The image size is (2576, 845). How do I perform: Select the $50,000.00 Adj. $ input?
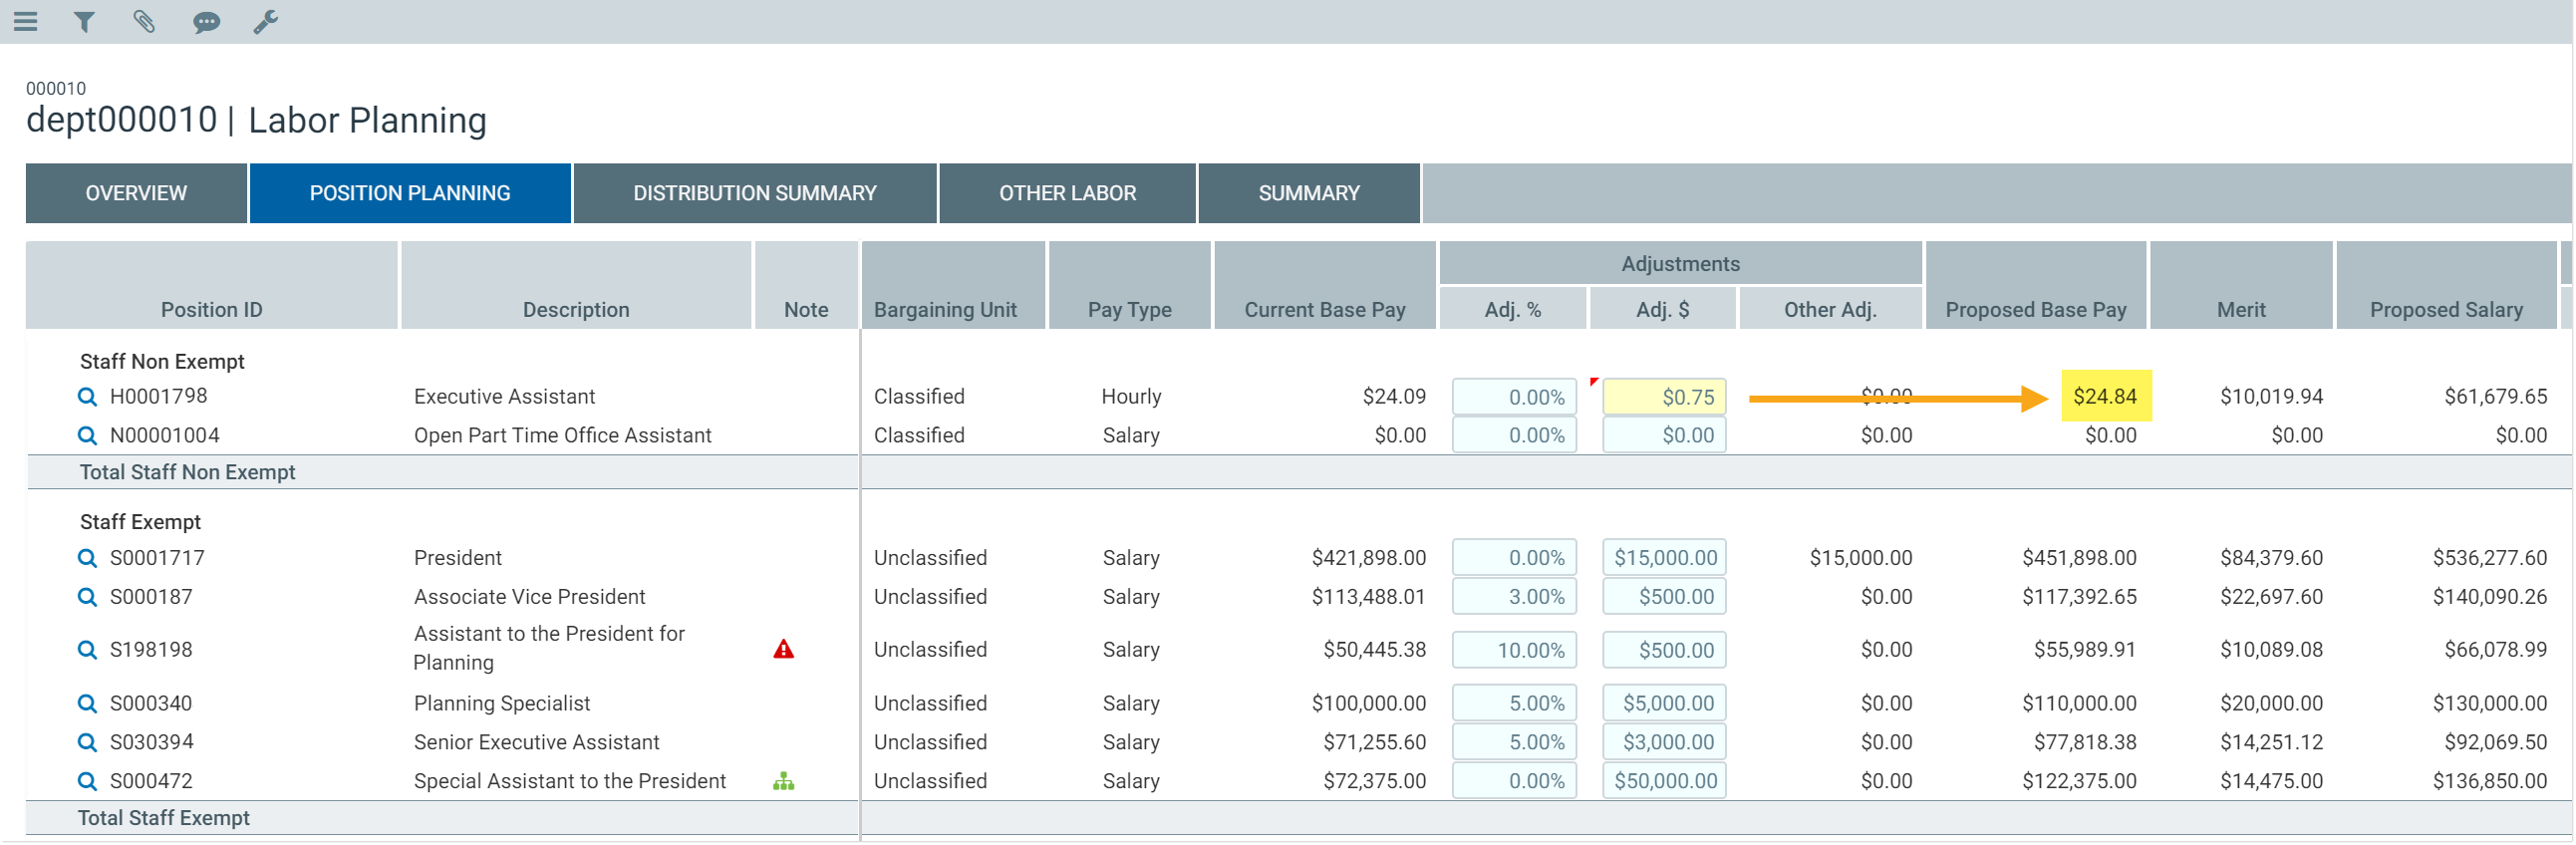tap(1664, 781)
